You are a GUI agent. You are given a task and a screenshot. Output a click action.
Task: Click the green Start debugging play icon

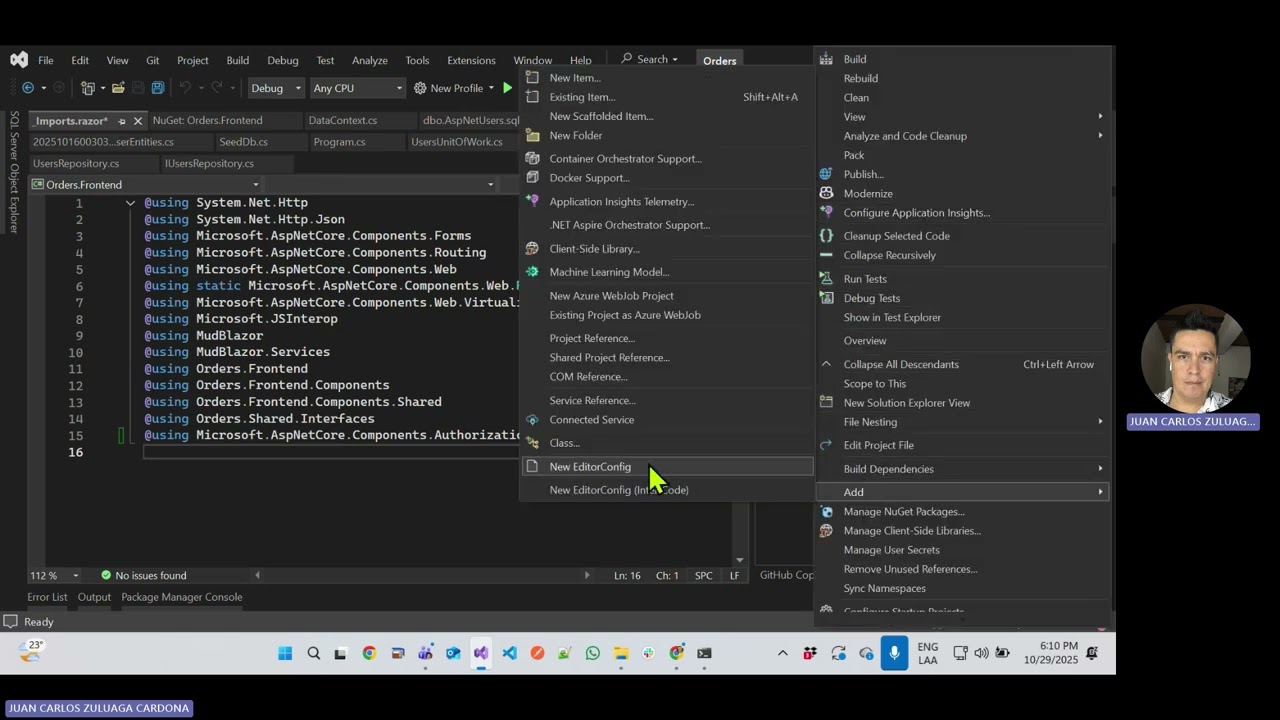508,88
